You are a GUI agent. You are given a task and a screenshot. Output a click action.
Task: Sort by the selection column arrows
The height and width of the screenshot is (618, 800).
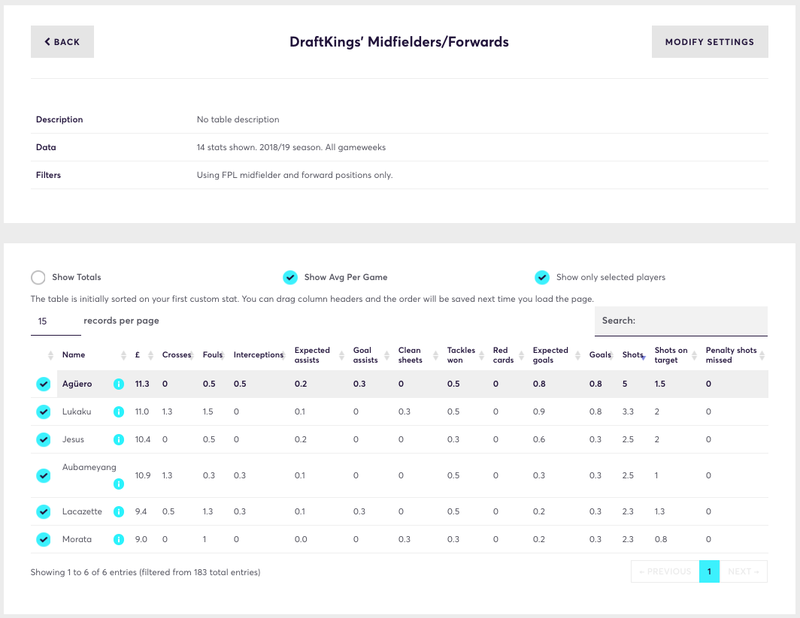[x=50, y=355]
